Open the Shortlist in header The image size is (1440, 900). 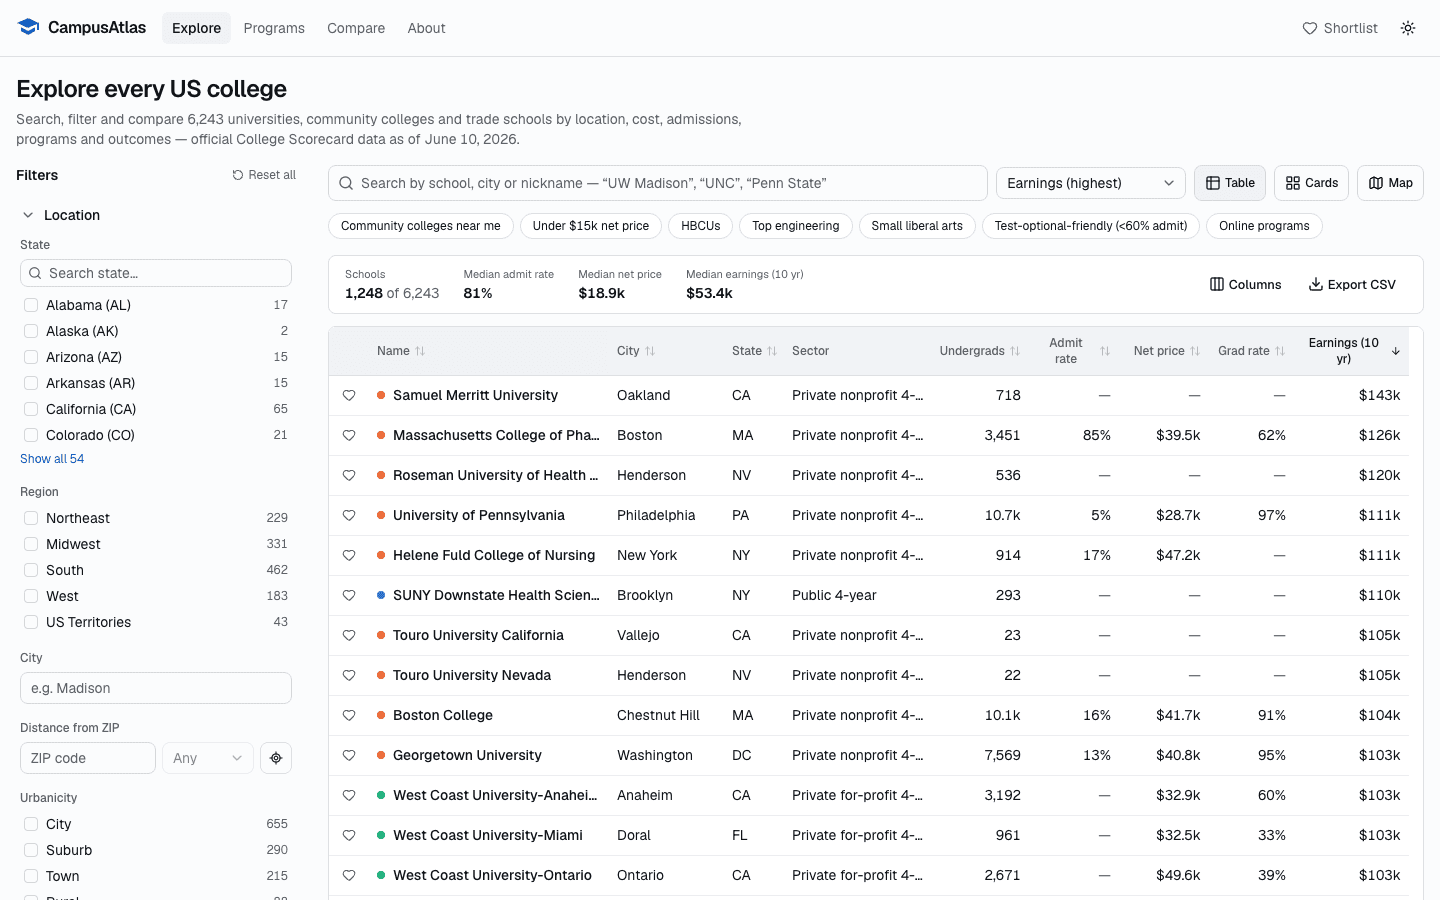(x=1340, y=28)
